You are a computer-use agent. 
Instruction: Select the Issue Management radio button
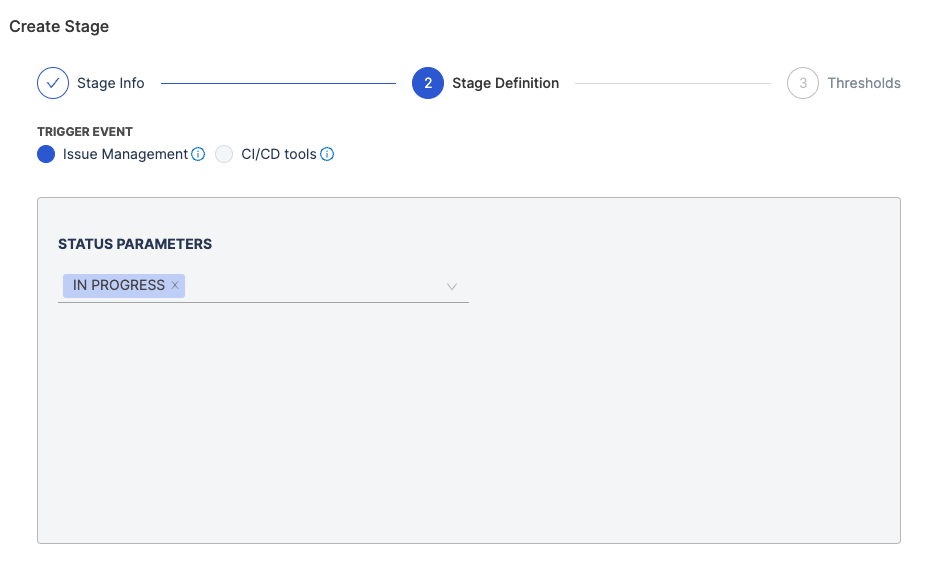(x=46, y=154)
